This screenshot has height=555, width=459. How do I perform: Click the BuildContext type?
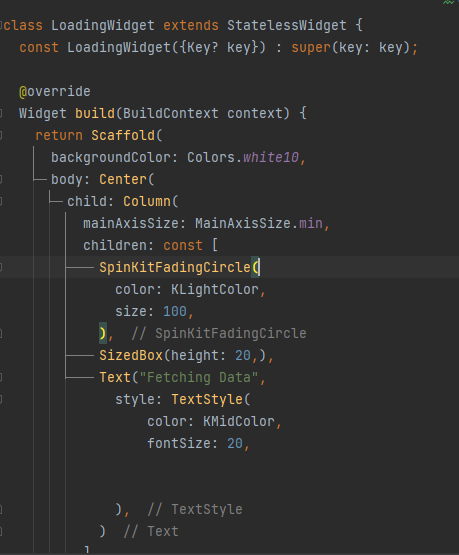tap(171, 114)
